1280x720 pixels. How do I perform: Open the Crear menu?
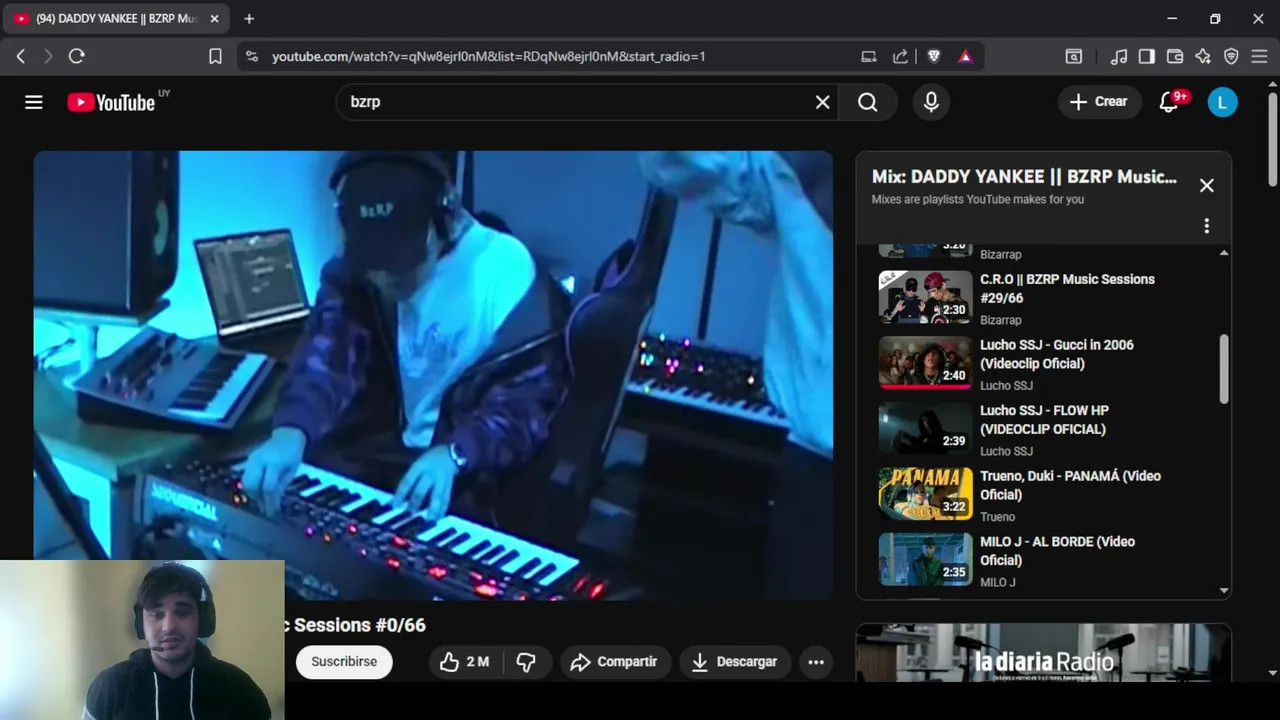1099,102
